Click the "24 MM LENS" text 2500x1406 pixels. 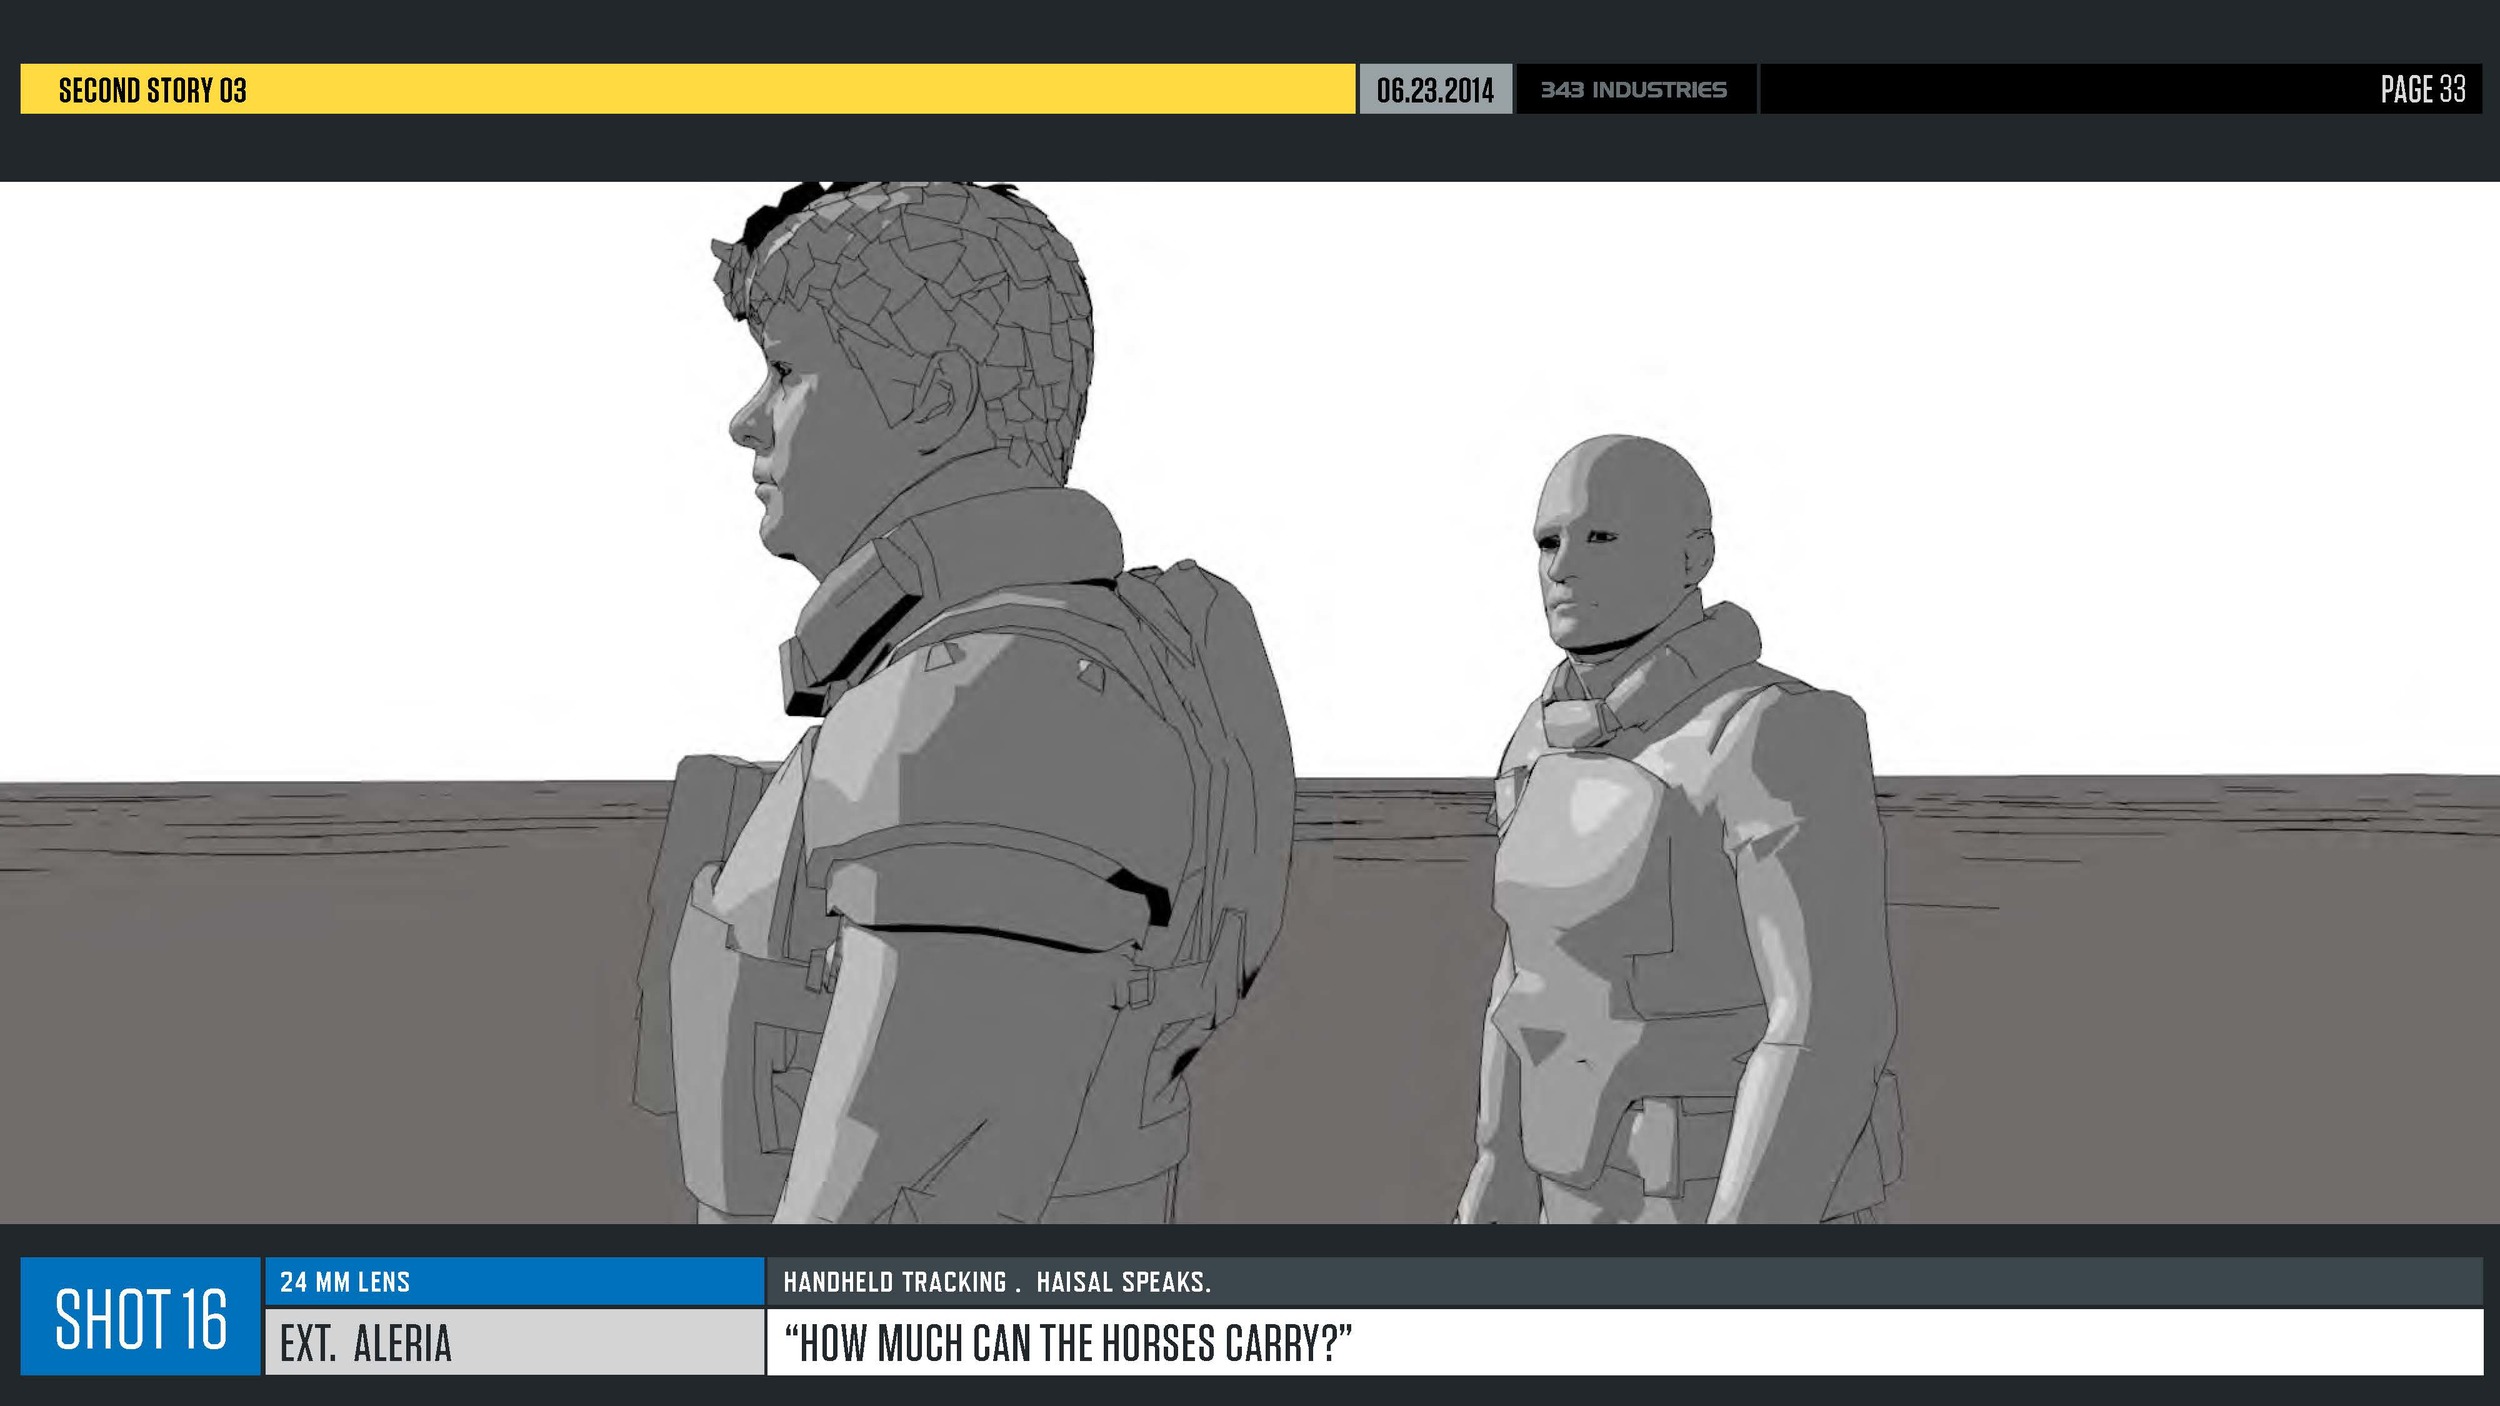tap(345, 1282)
